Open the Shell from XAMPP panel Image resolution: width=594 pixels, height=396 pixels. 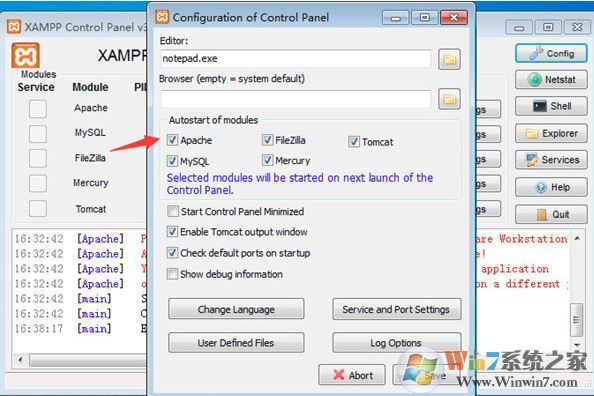551,106
